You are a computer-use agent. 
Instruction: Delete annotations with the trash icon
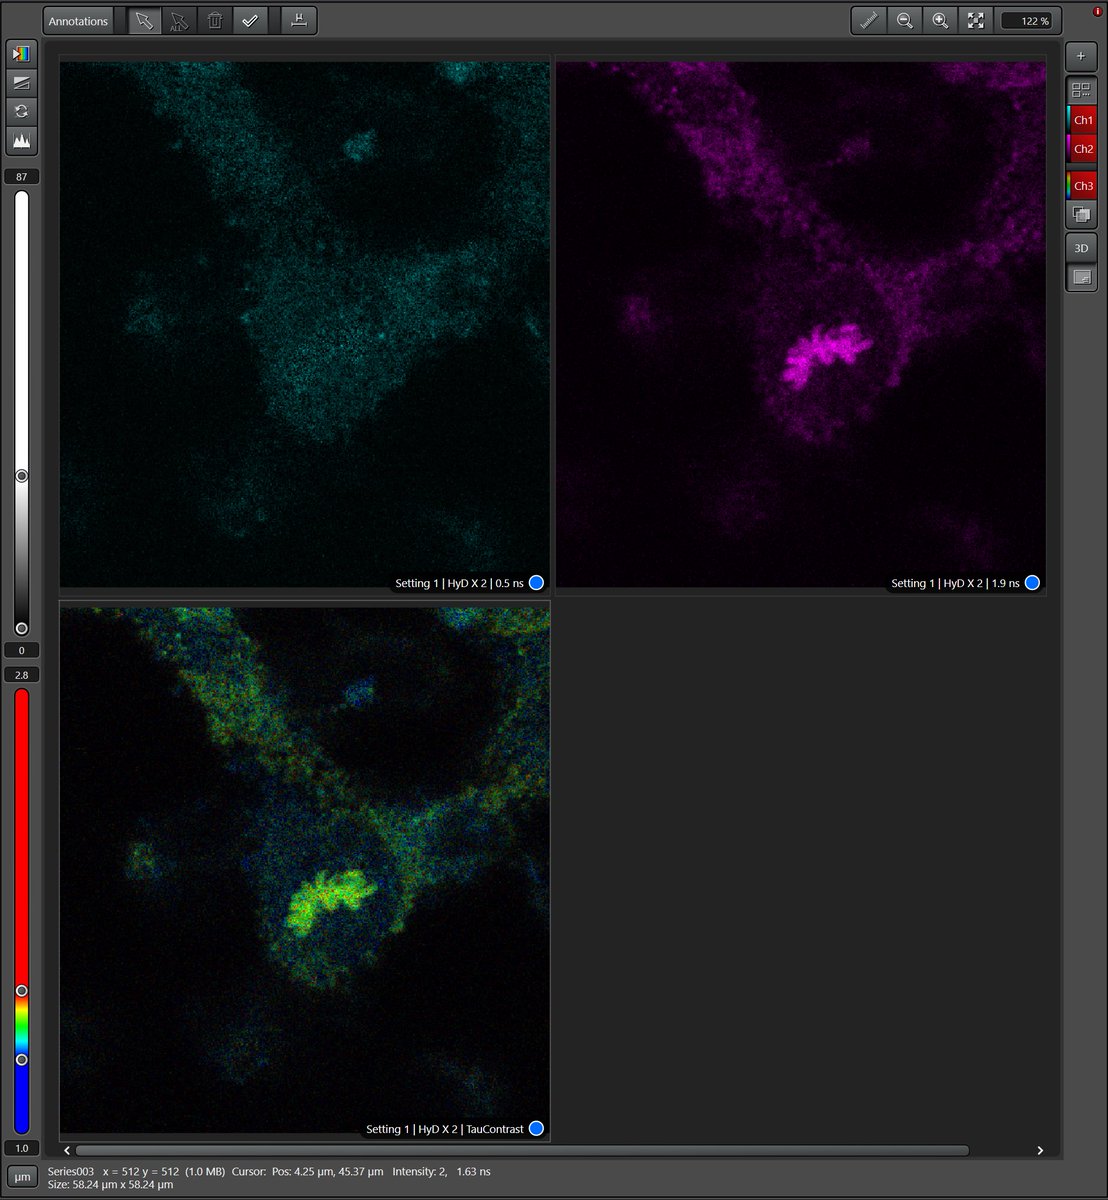(215, 20)
